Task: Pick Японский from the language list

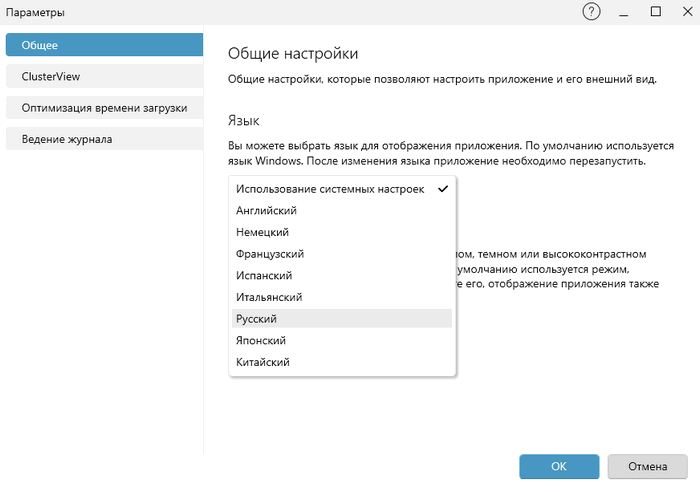Action: (x=261, y=341)
